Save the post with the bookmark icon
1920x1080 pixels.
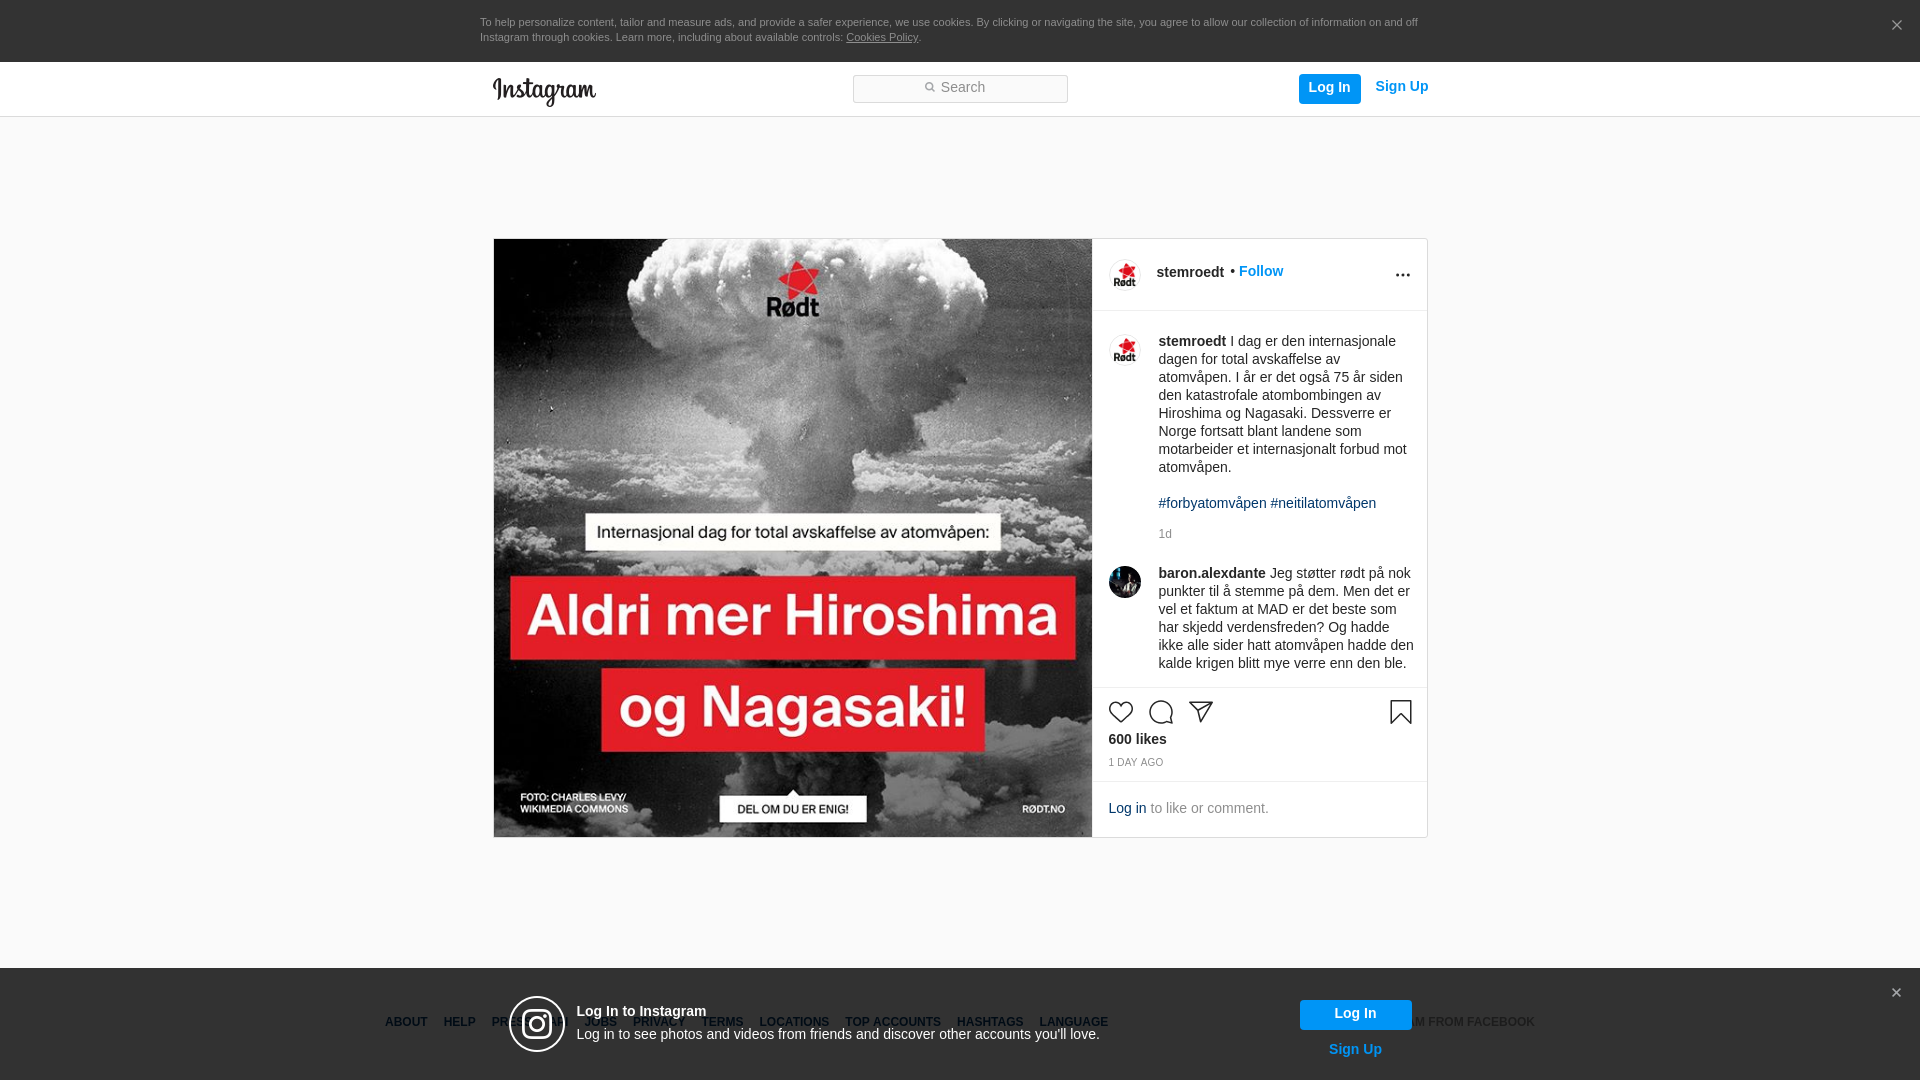click(1400, 712)
